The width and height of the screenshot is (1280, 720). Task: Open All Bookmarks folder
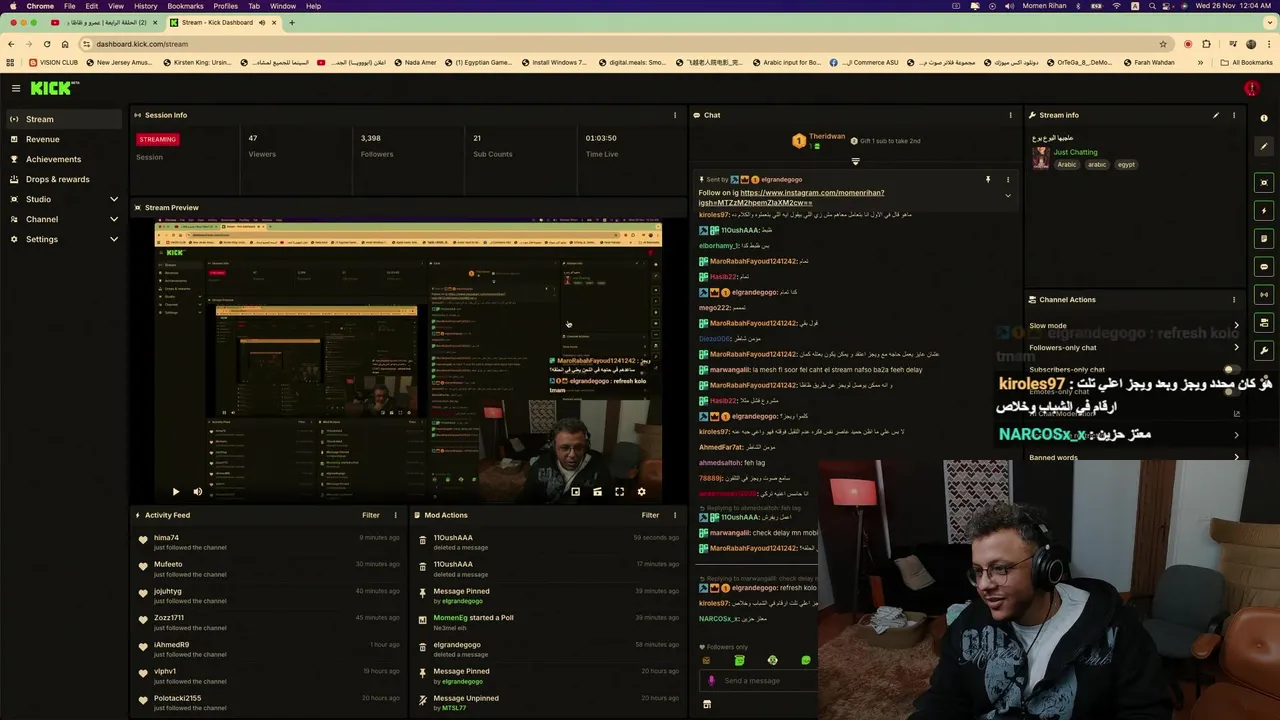tap(1246, 62)
